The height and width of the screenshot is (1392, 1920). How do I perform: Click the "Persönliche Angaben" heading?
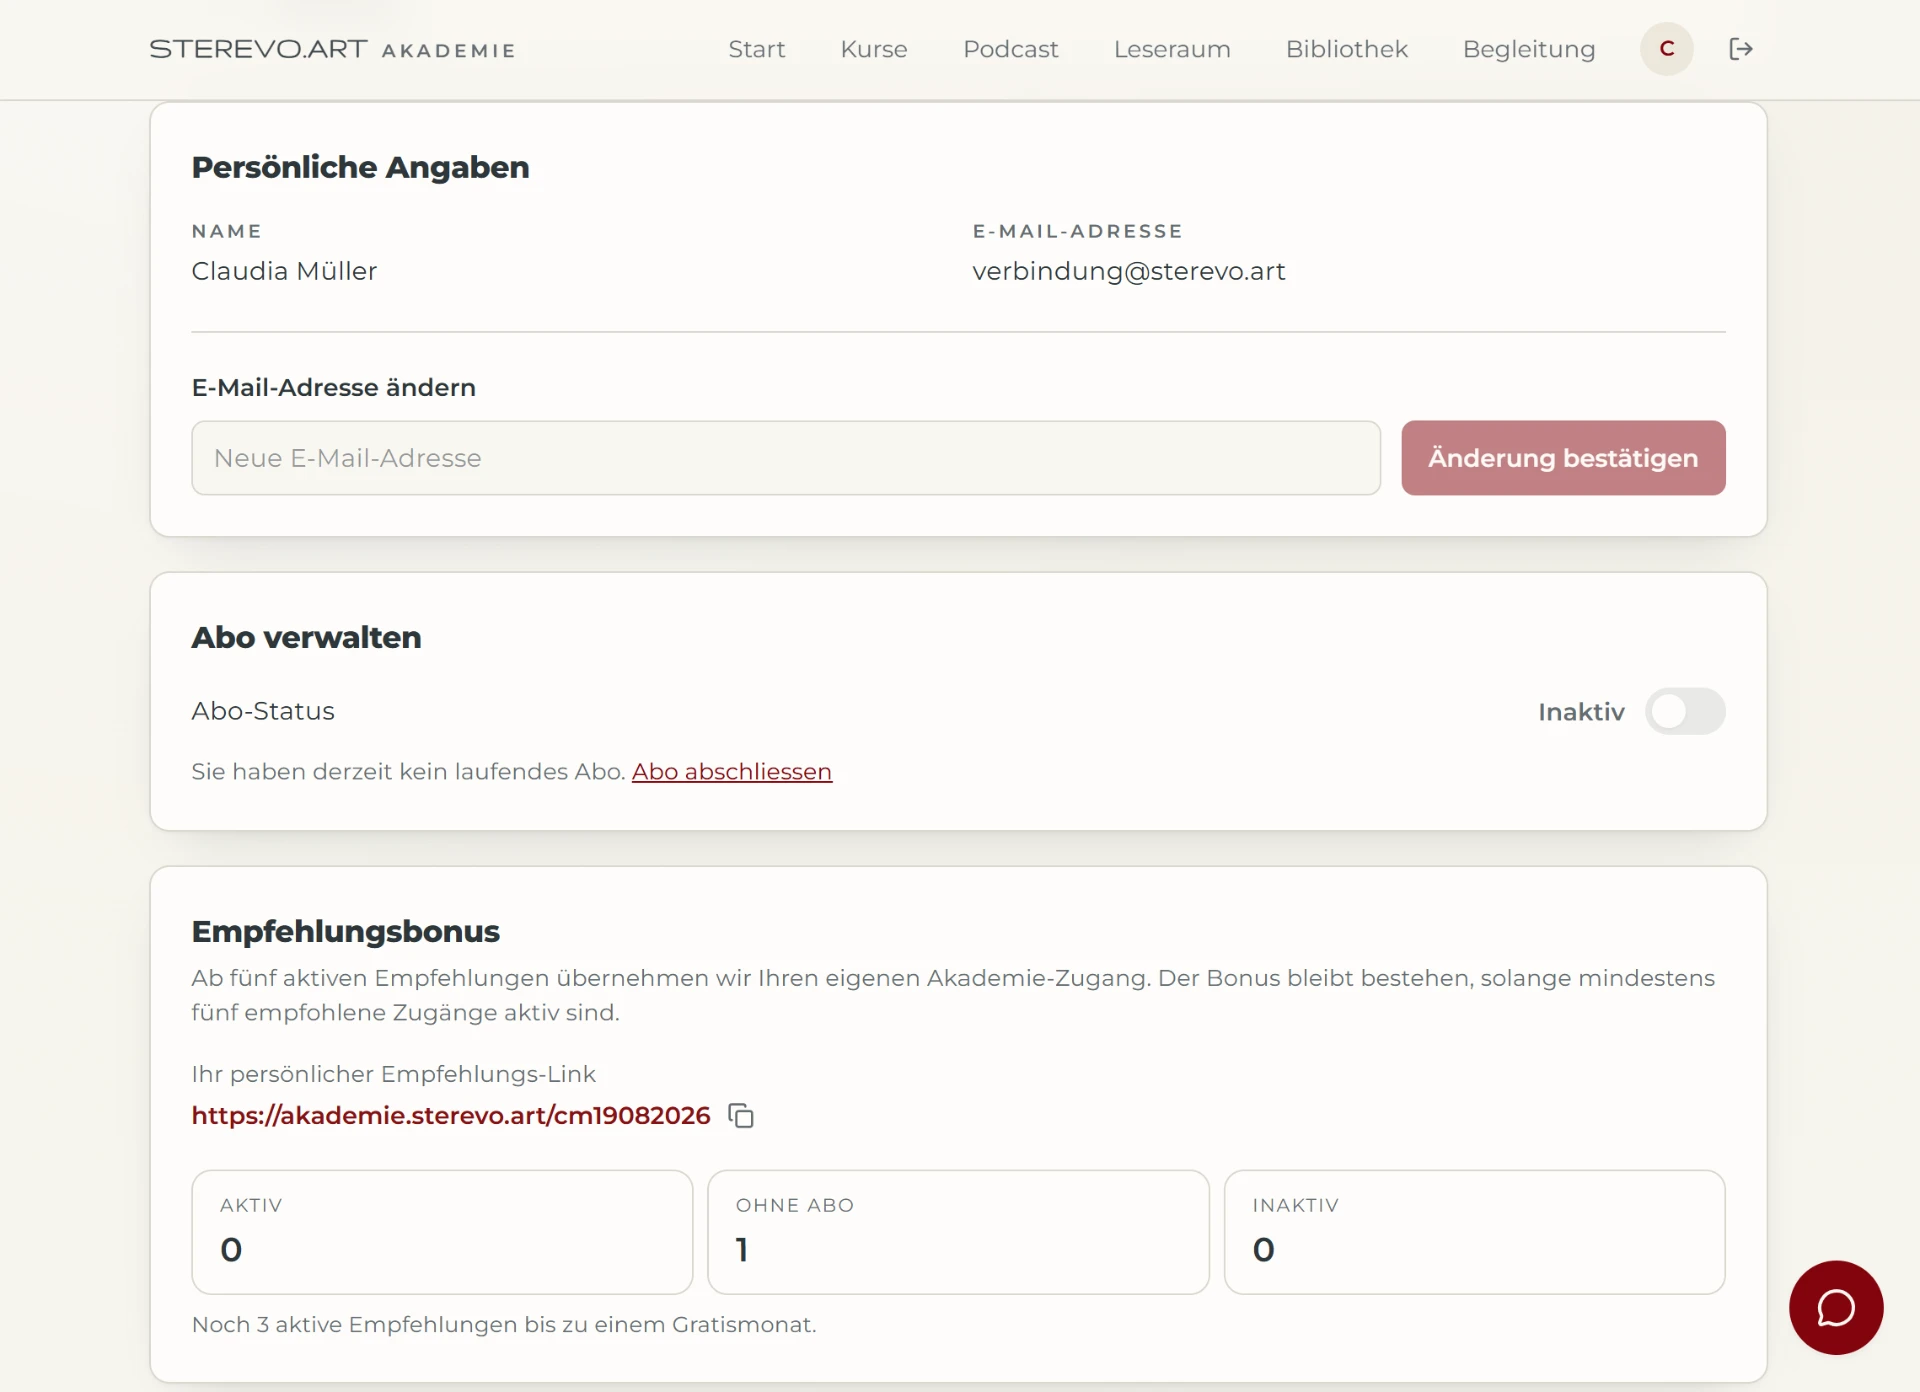point(360,167)
